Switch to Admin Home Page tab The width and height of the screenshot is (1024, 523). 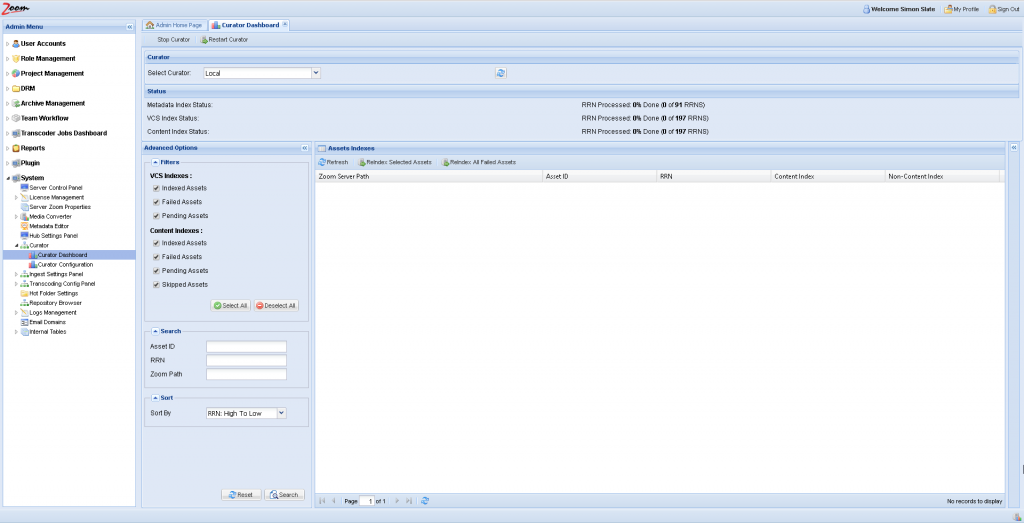point(174,24)
